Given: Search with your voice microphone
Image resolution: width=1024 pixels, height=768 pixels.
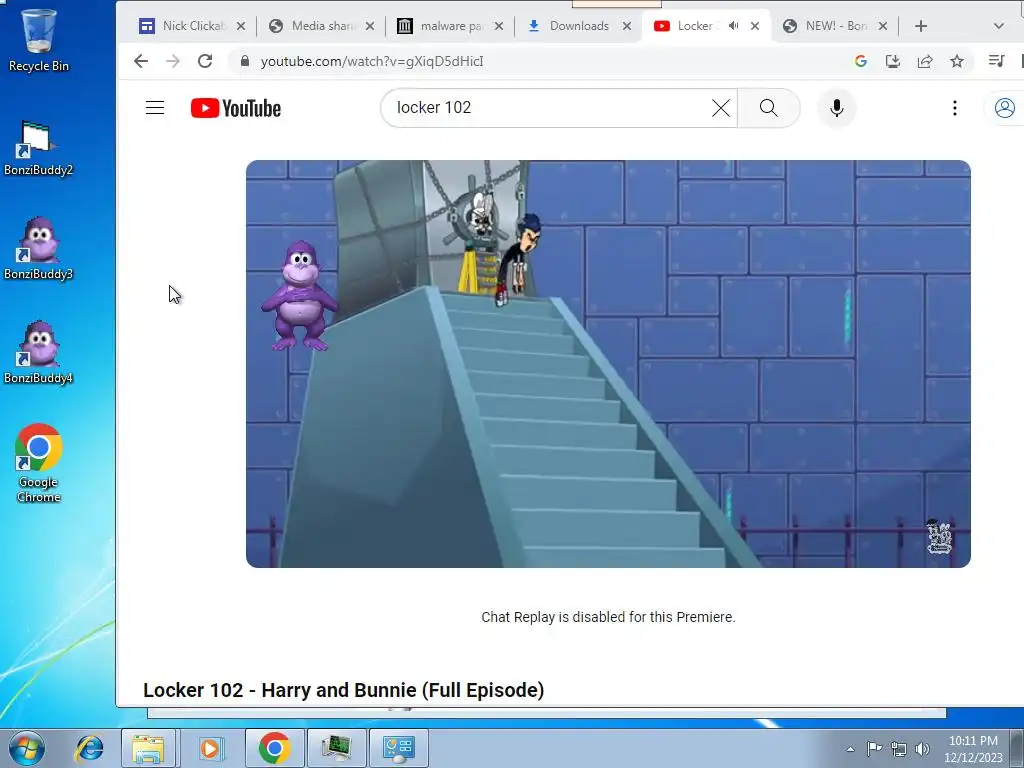Looking at the screenshot, I should tap(837, 108).
